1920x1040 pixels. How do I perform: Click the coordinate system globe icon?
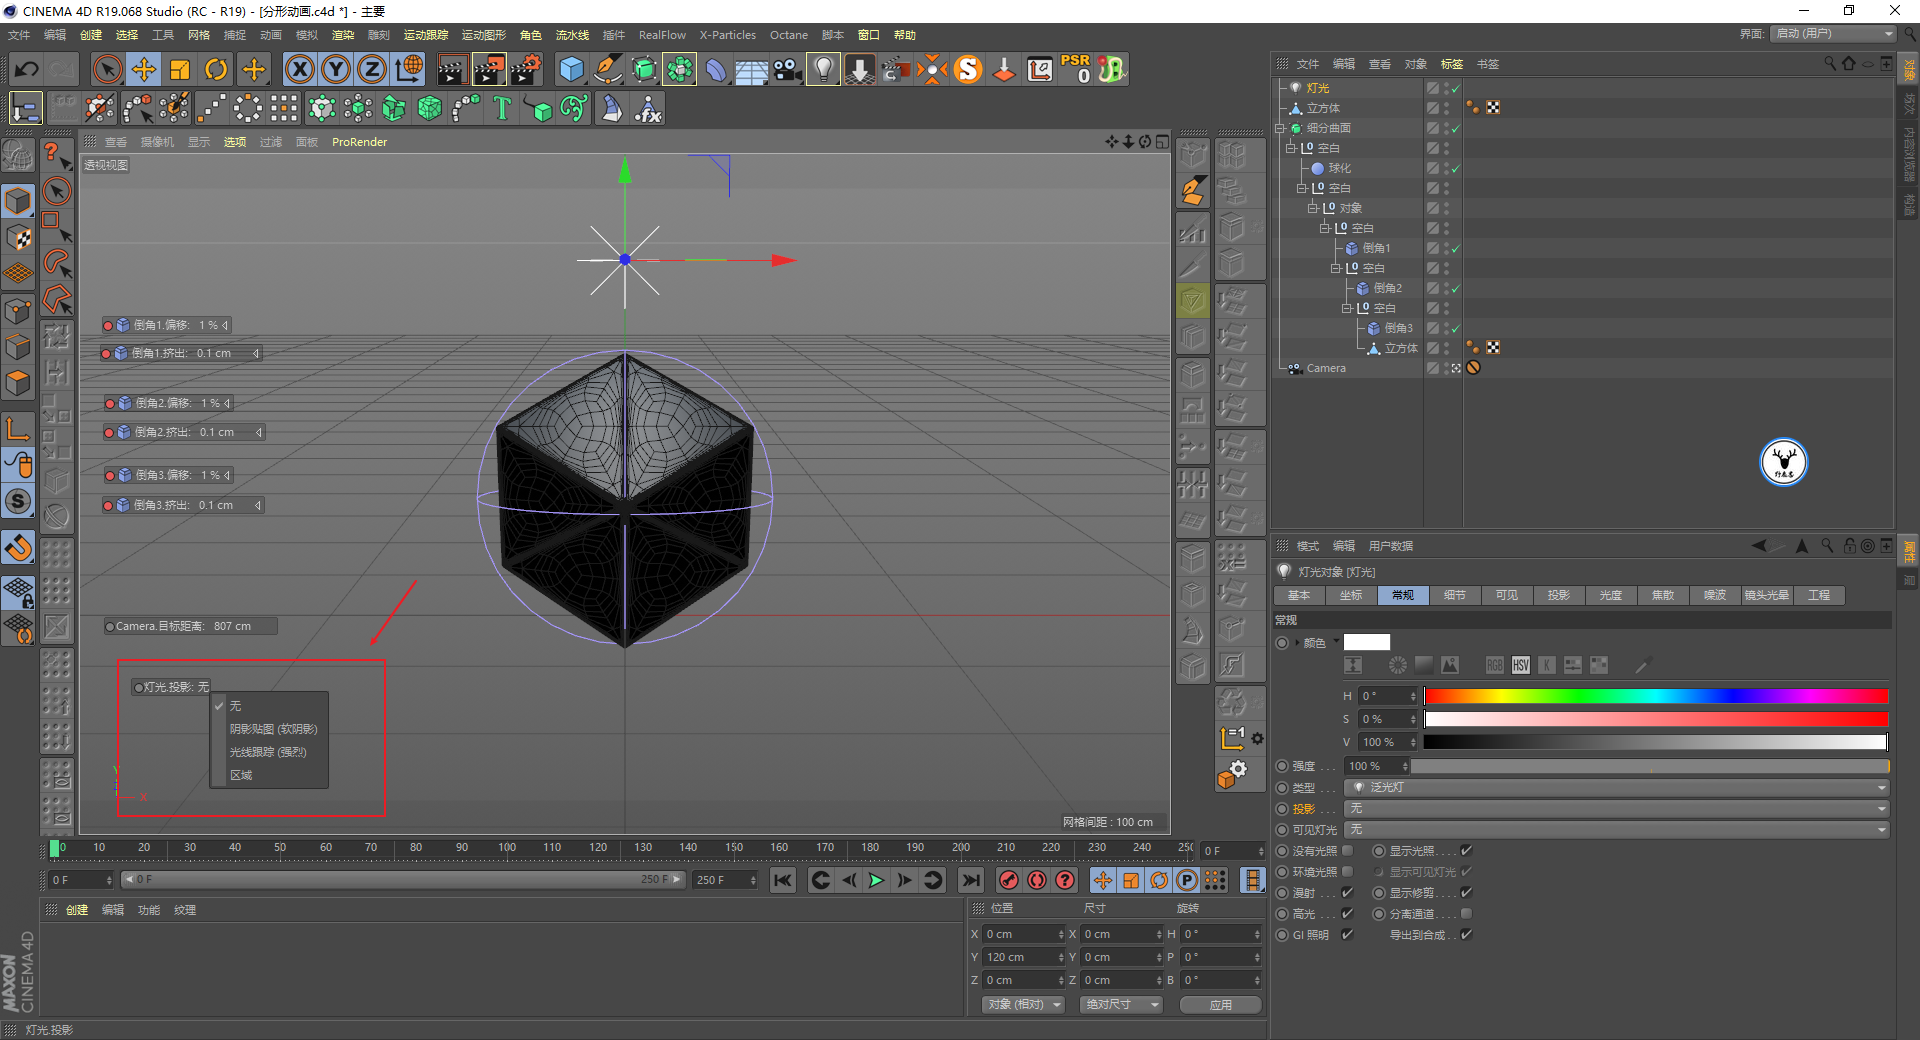(409, 69)
